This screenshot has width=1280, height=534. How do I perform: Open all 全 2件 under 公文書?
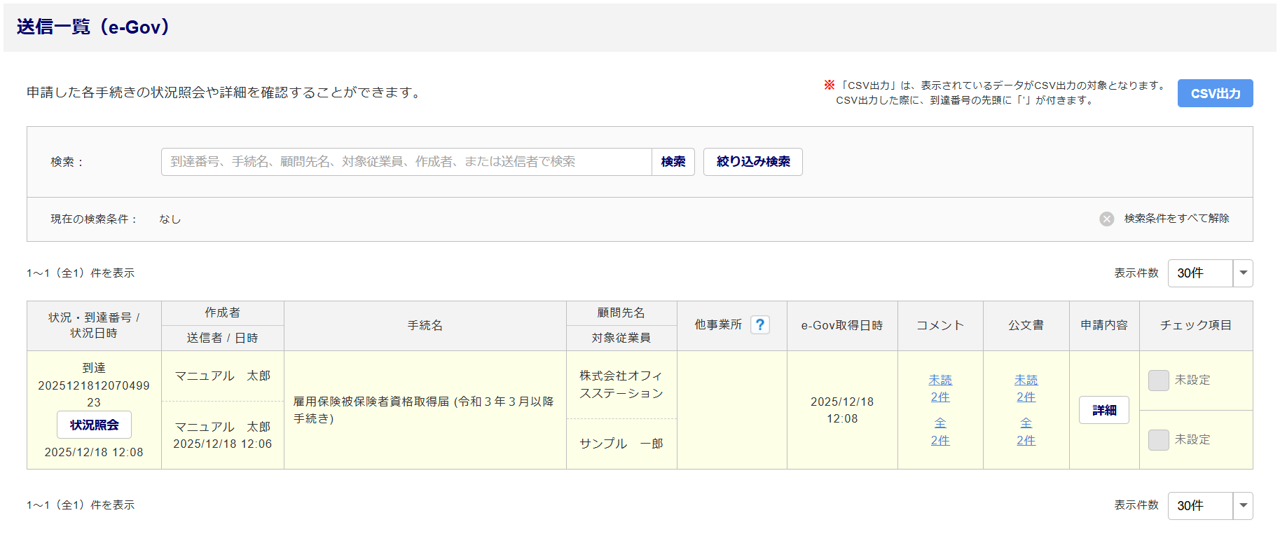point(1026,432)
